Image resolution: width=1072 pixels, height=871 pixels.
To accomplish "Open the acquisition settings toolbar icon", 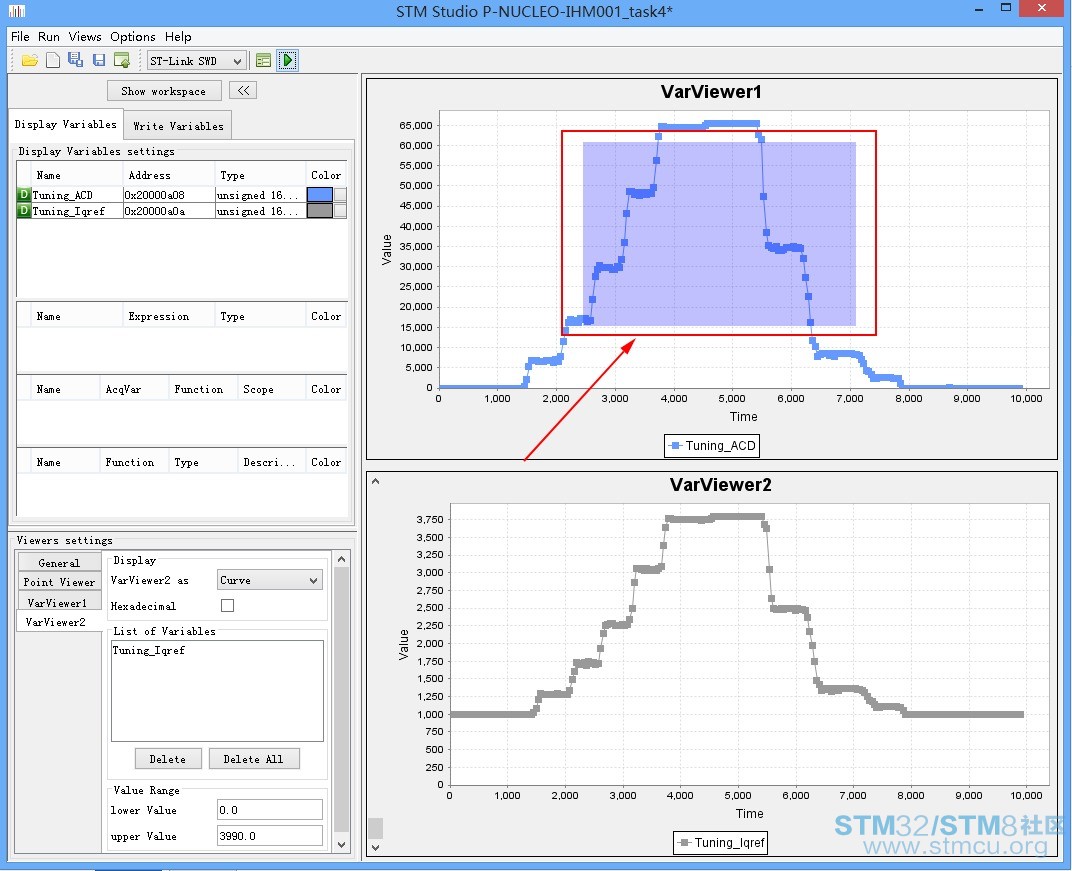I will coord(263,60).
